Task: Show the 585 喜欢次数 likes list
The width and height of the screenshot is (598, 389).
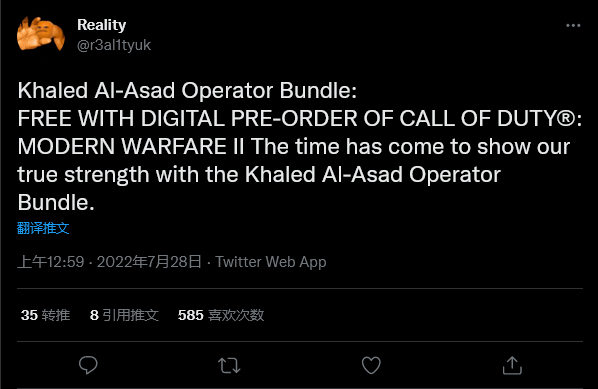Action: click(x=221, y=315)
